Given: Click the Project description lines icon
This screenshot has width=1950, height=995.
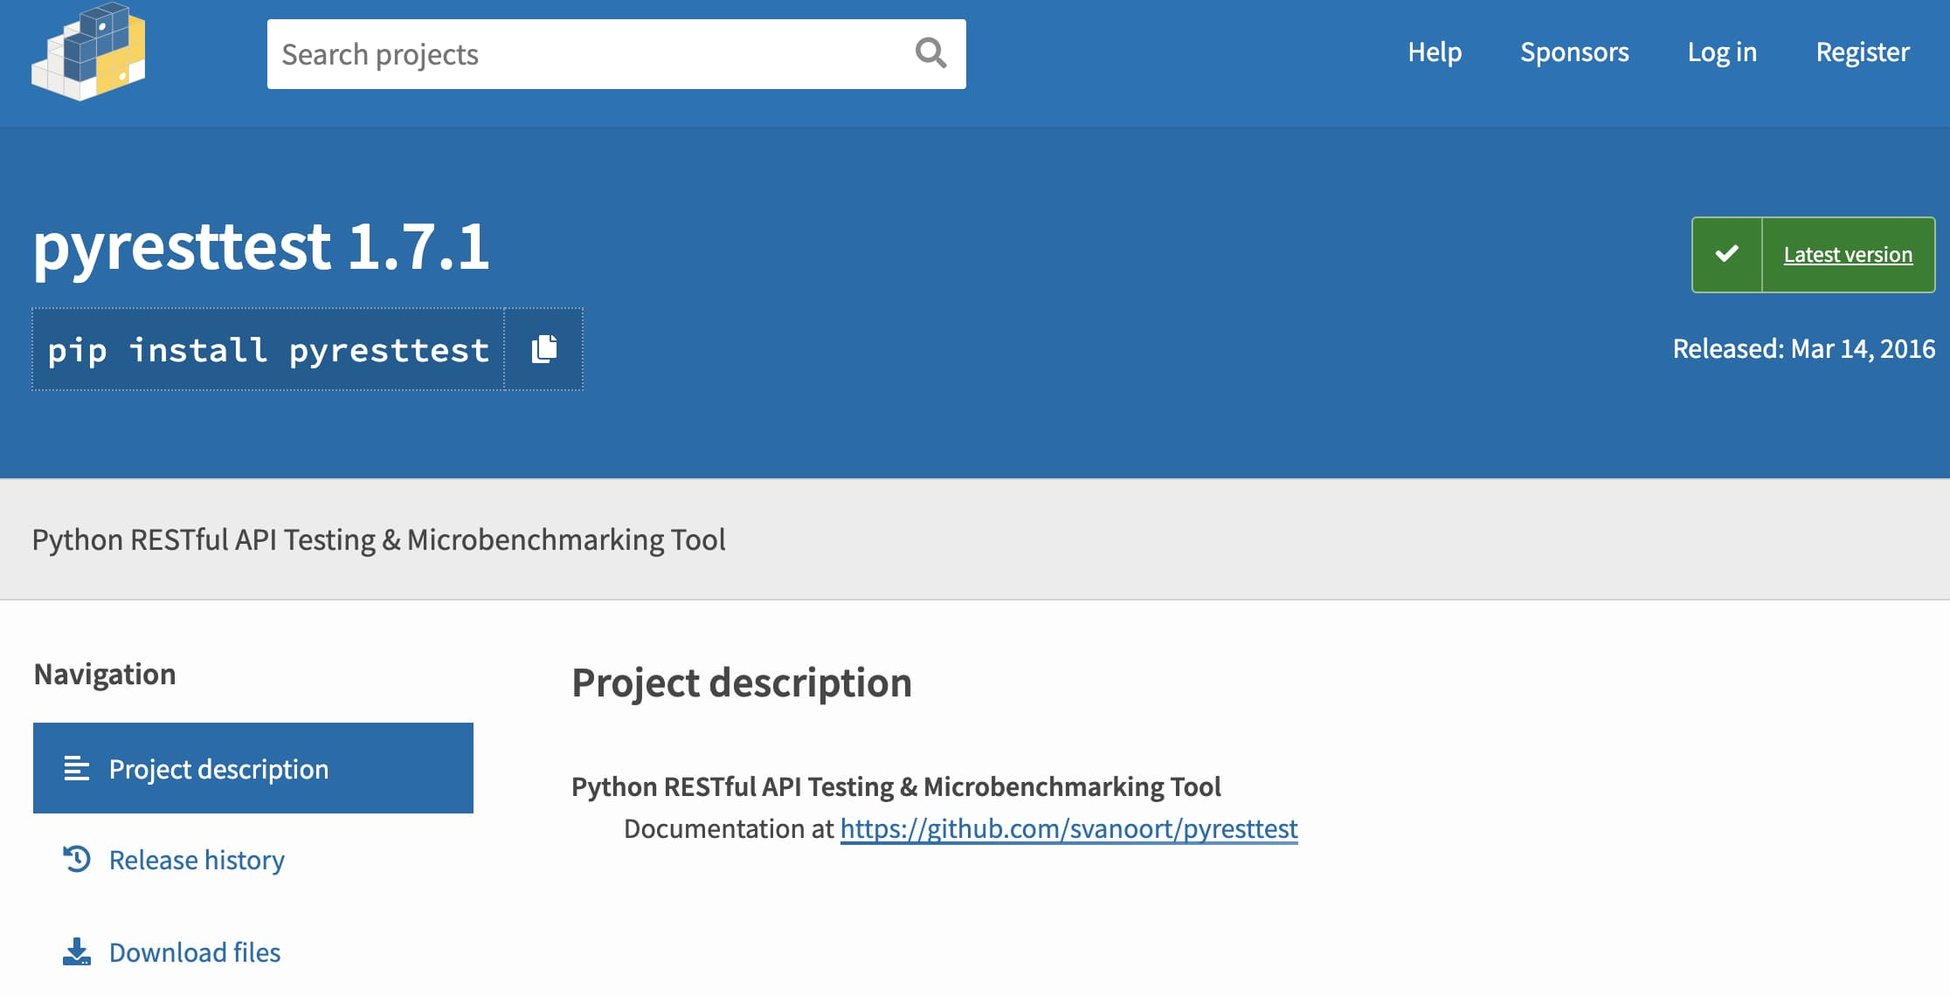Looking at the screenshot, I should pos(75,768).
